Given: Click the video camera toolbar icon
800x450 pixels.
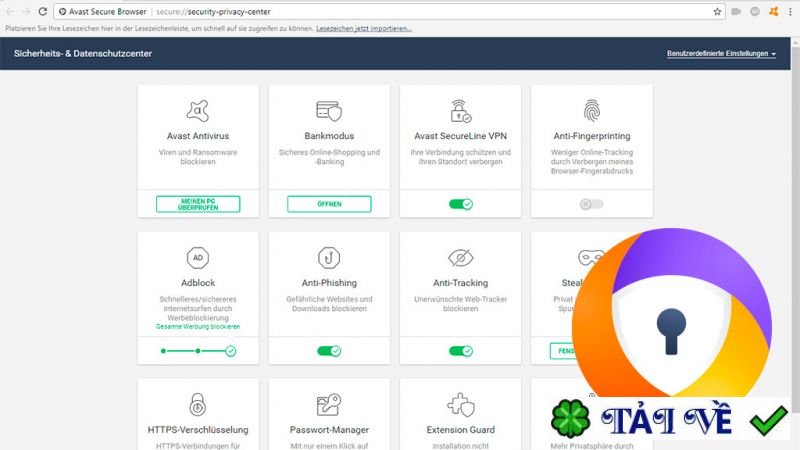Looking at the screenshot, I should tap(736, 11).
